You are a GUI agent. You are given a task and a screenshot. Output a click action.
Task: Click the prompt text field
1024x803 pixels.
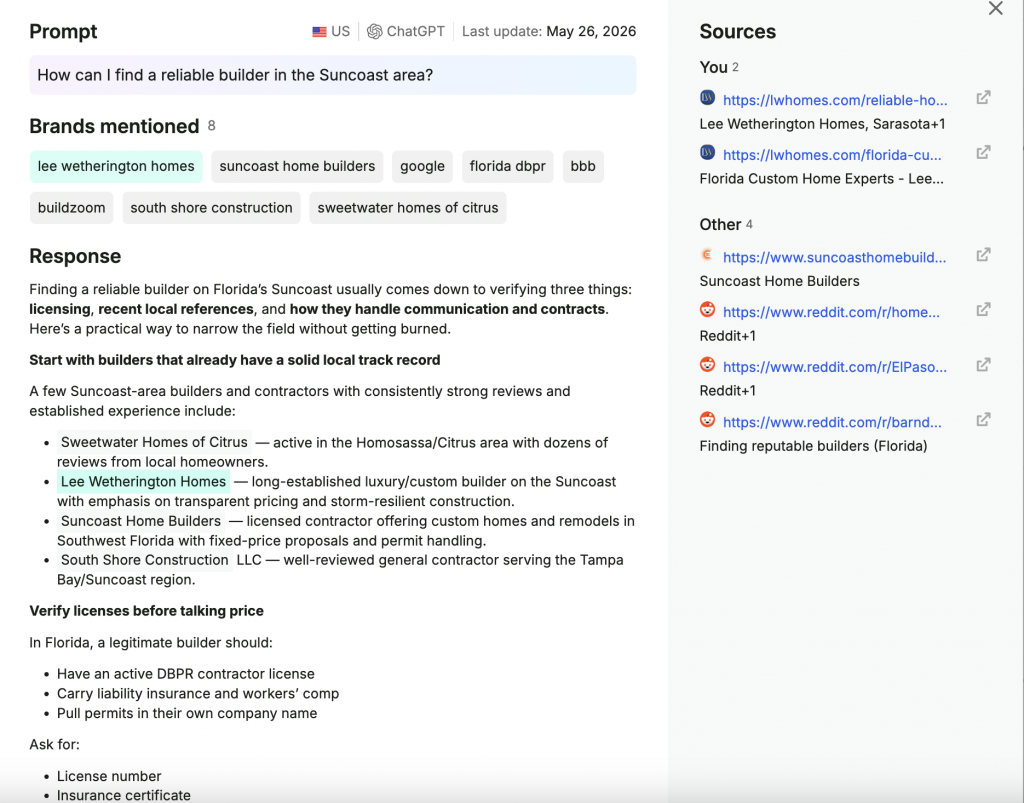pyautogui.click(x=332, y=75)
